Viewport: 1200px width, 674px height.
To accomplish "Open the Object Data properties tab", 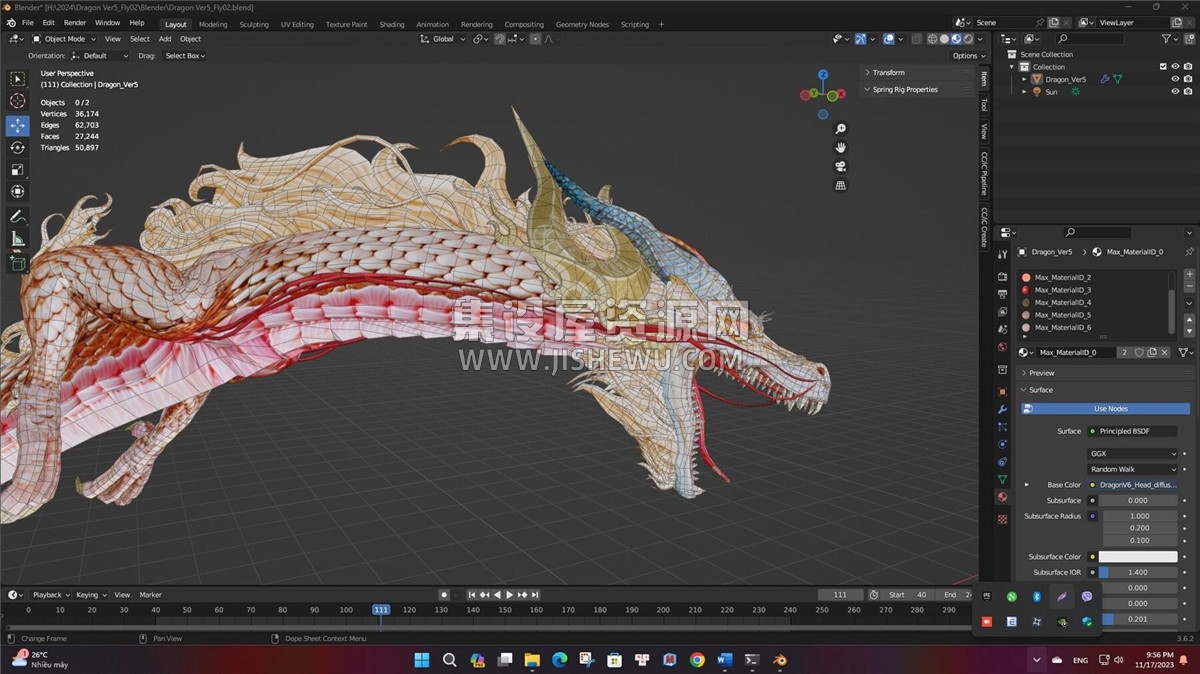I will [x=1002, y=480].
